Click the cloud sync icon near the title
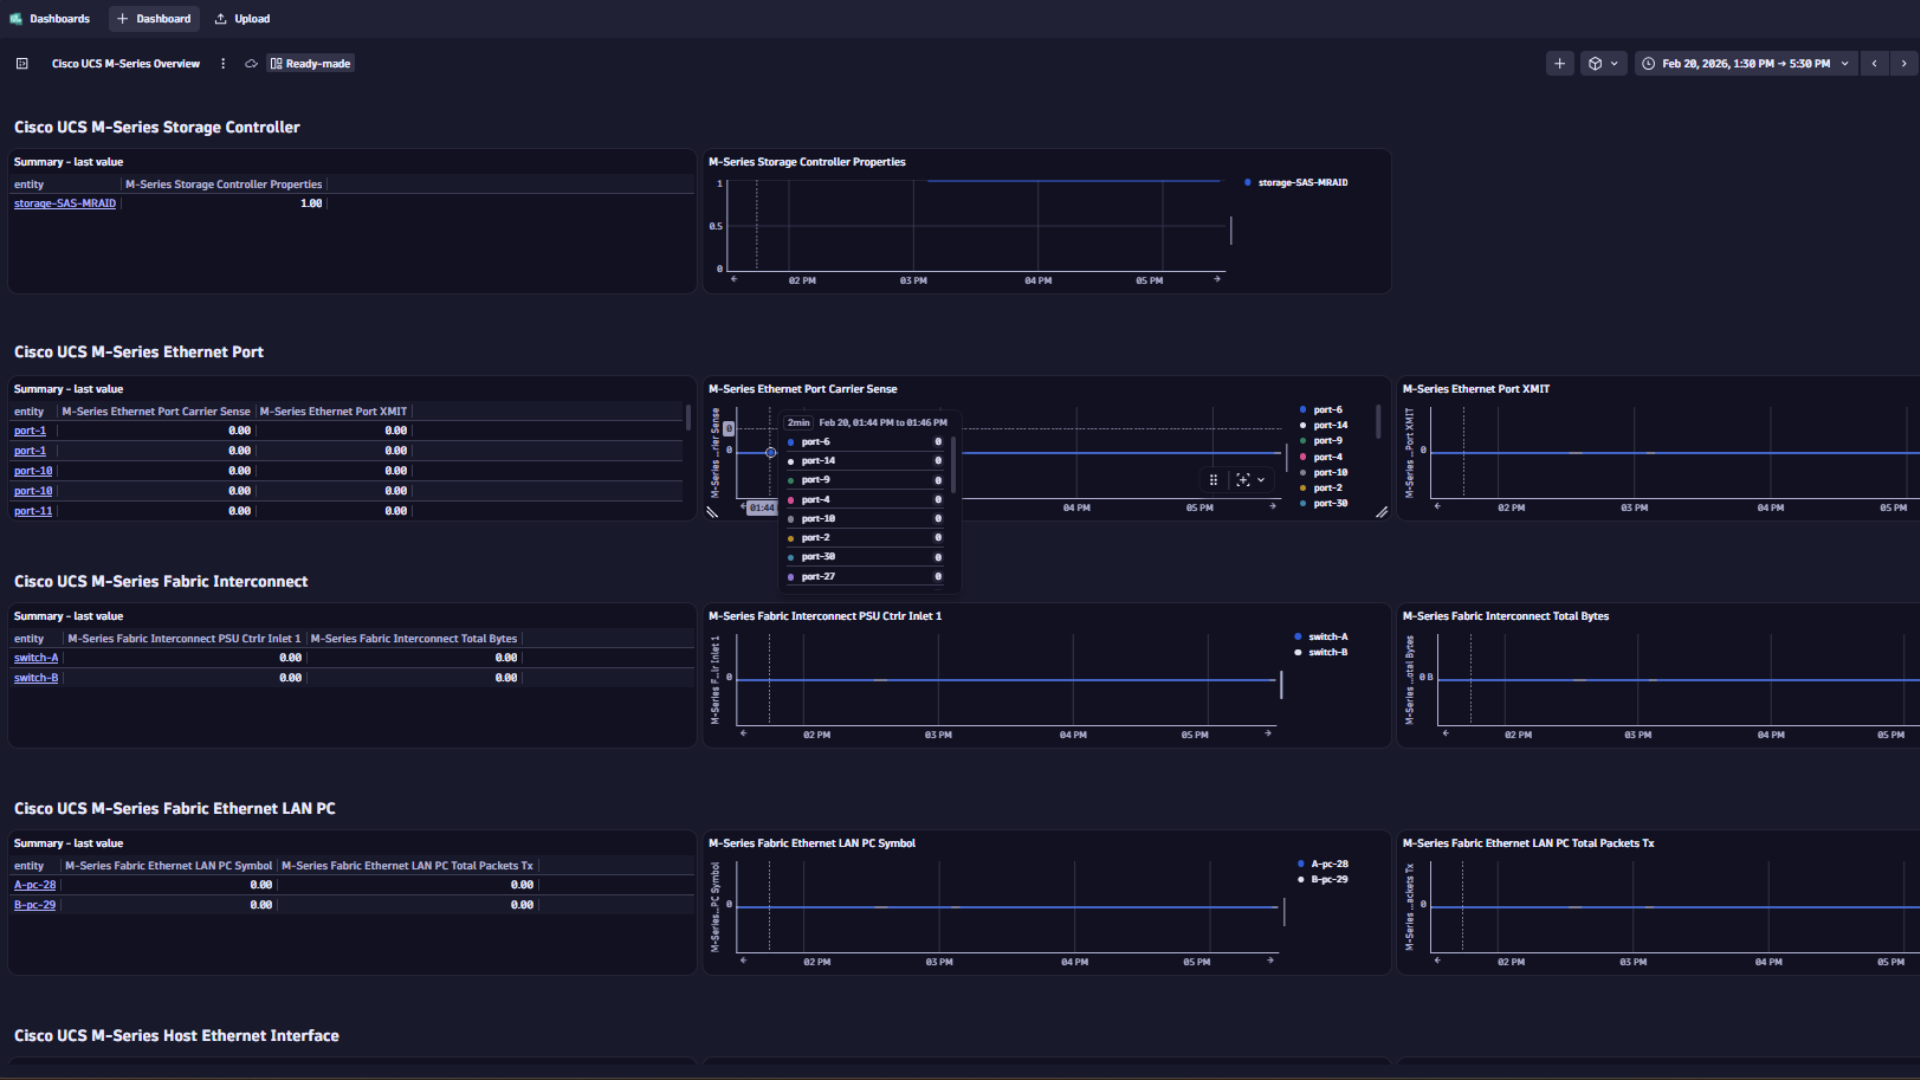 click(251, 63)
